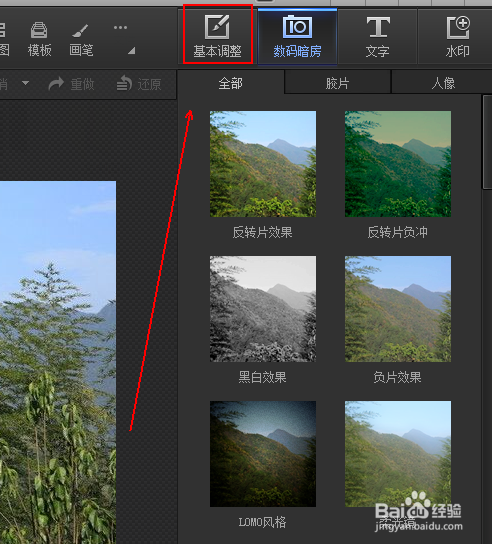The image size is (492, 544).
Task: Click the 黑白效果 label text
Action: pos(263,377)
